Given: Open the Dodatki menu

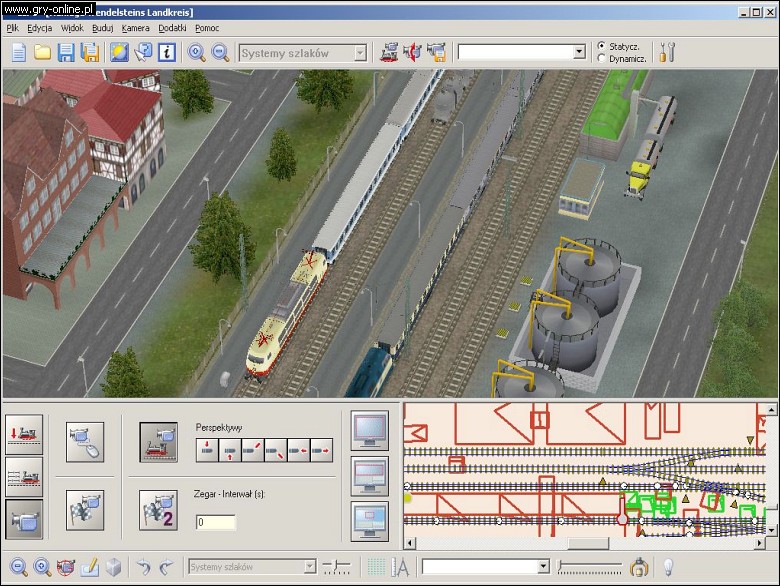Looking at the screenshot, I should click(x=172, y=28).
